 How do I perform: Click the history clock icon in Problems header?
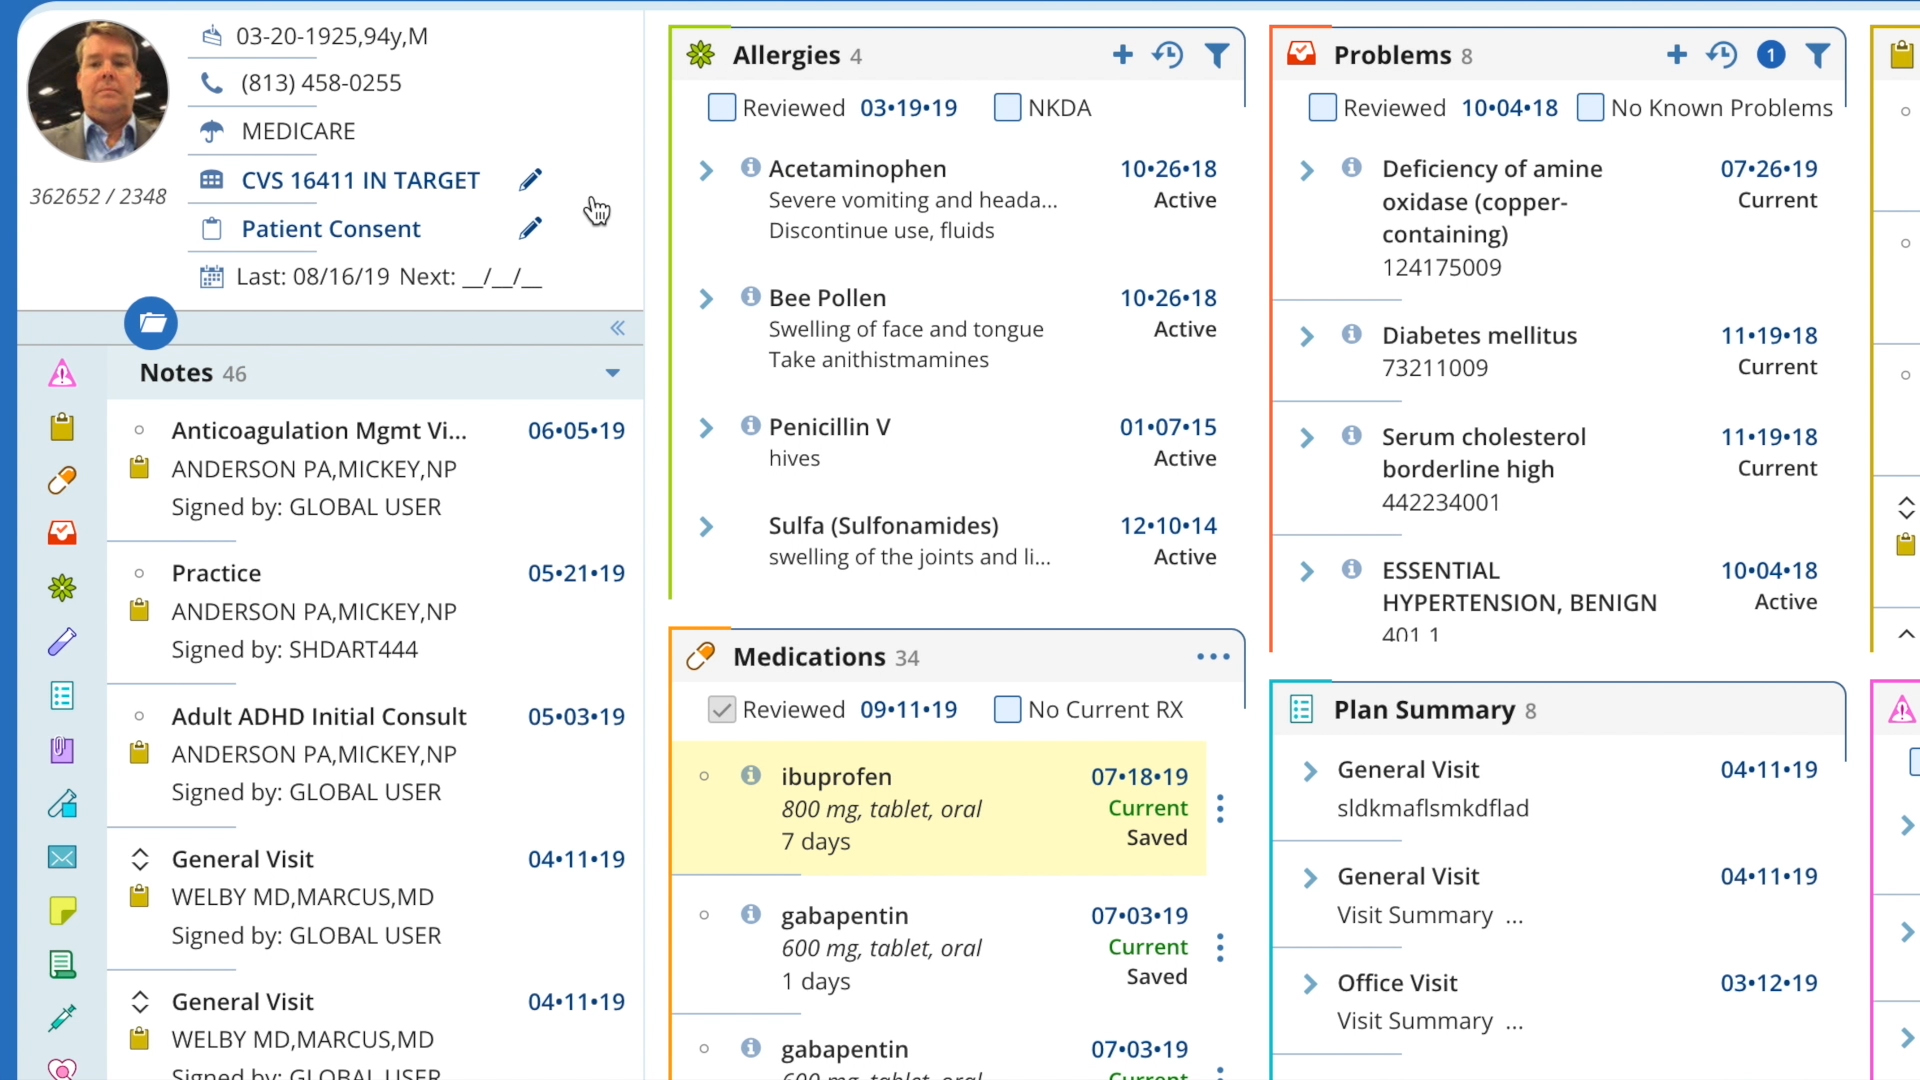1722,55
